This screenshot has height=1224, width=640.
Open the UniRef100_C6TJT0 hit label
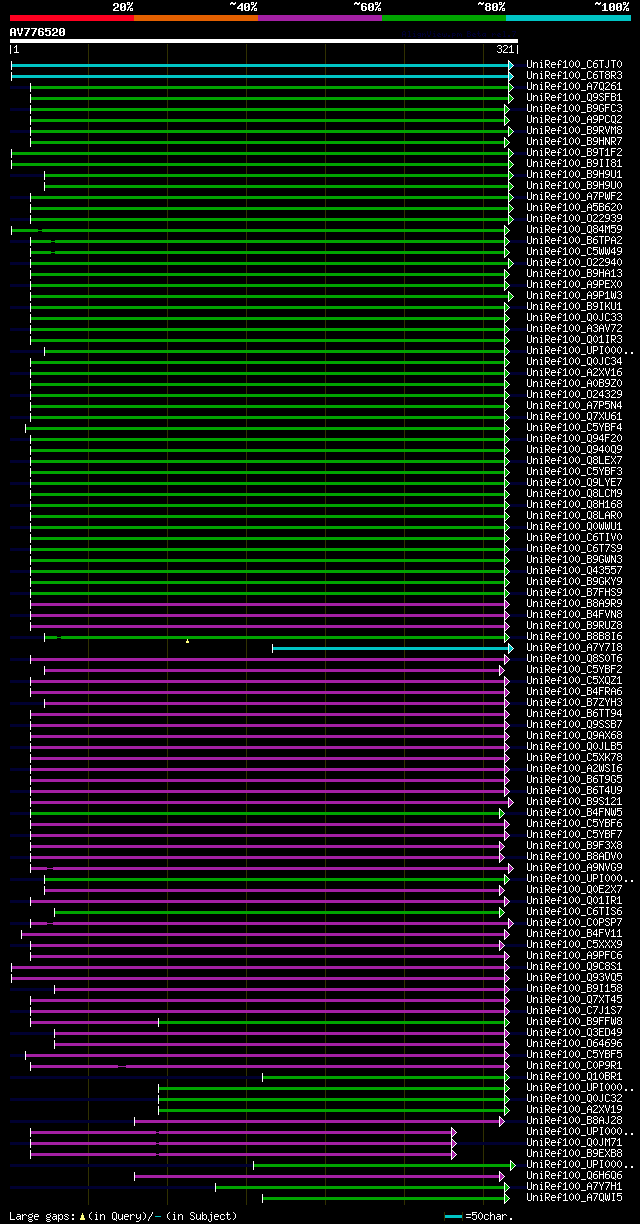(574, 65)
